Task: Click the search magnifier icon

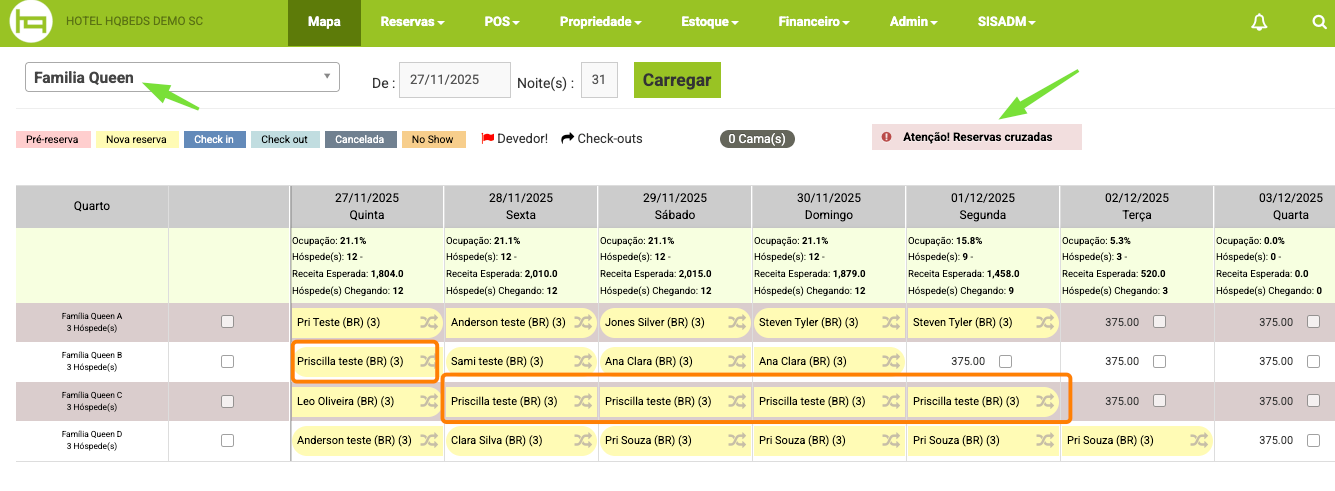Action: (x=1319, y=22)
